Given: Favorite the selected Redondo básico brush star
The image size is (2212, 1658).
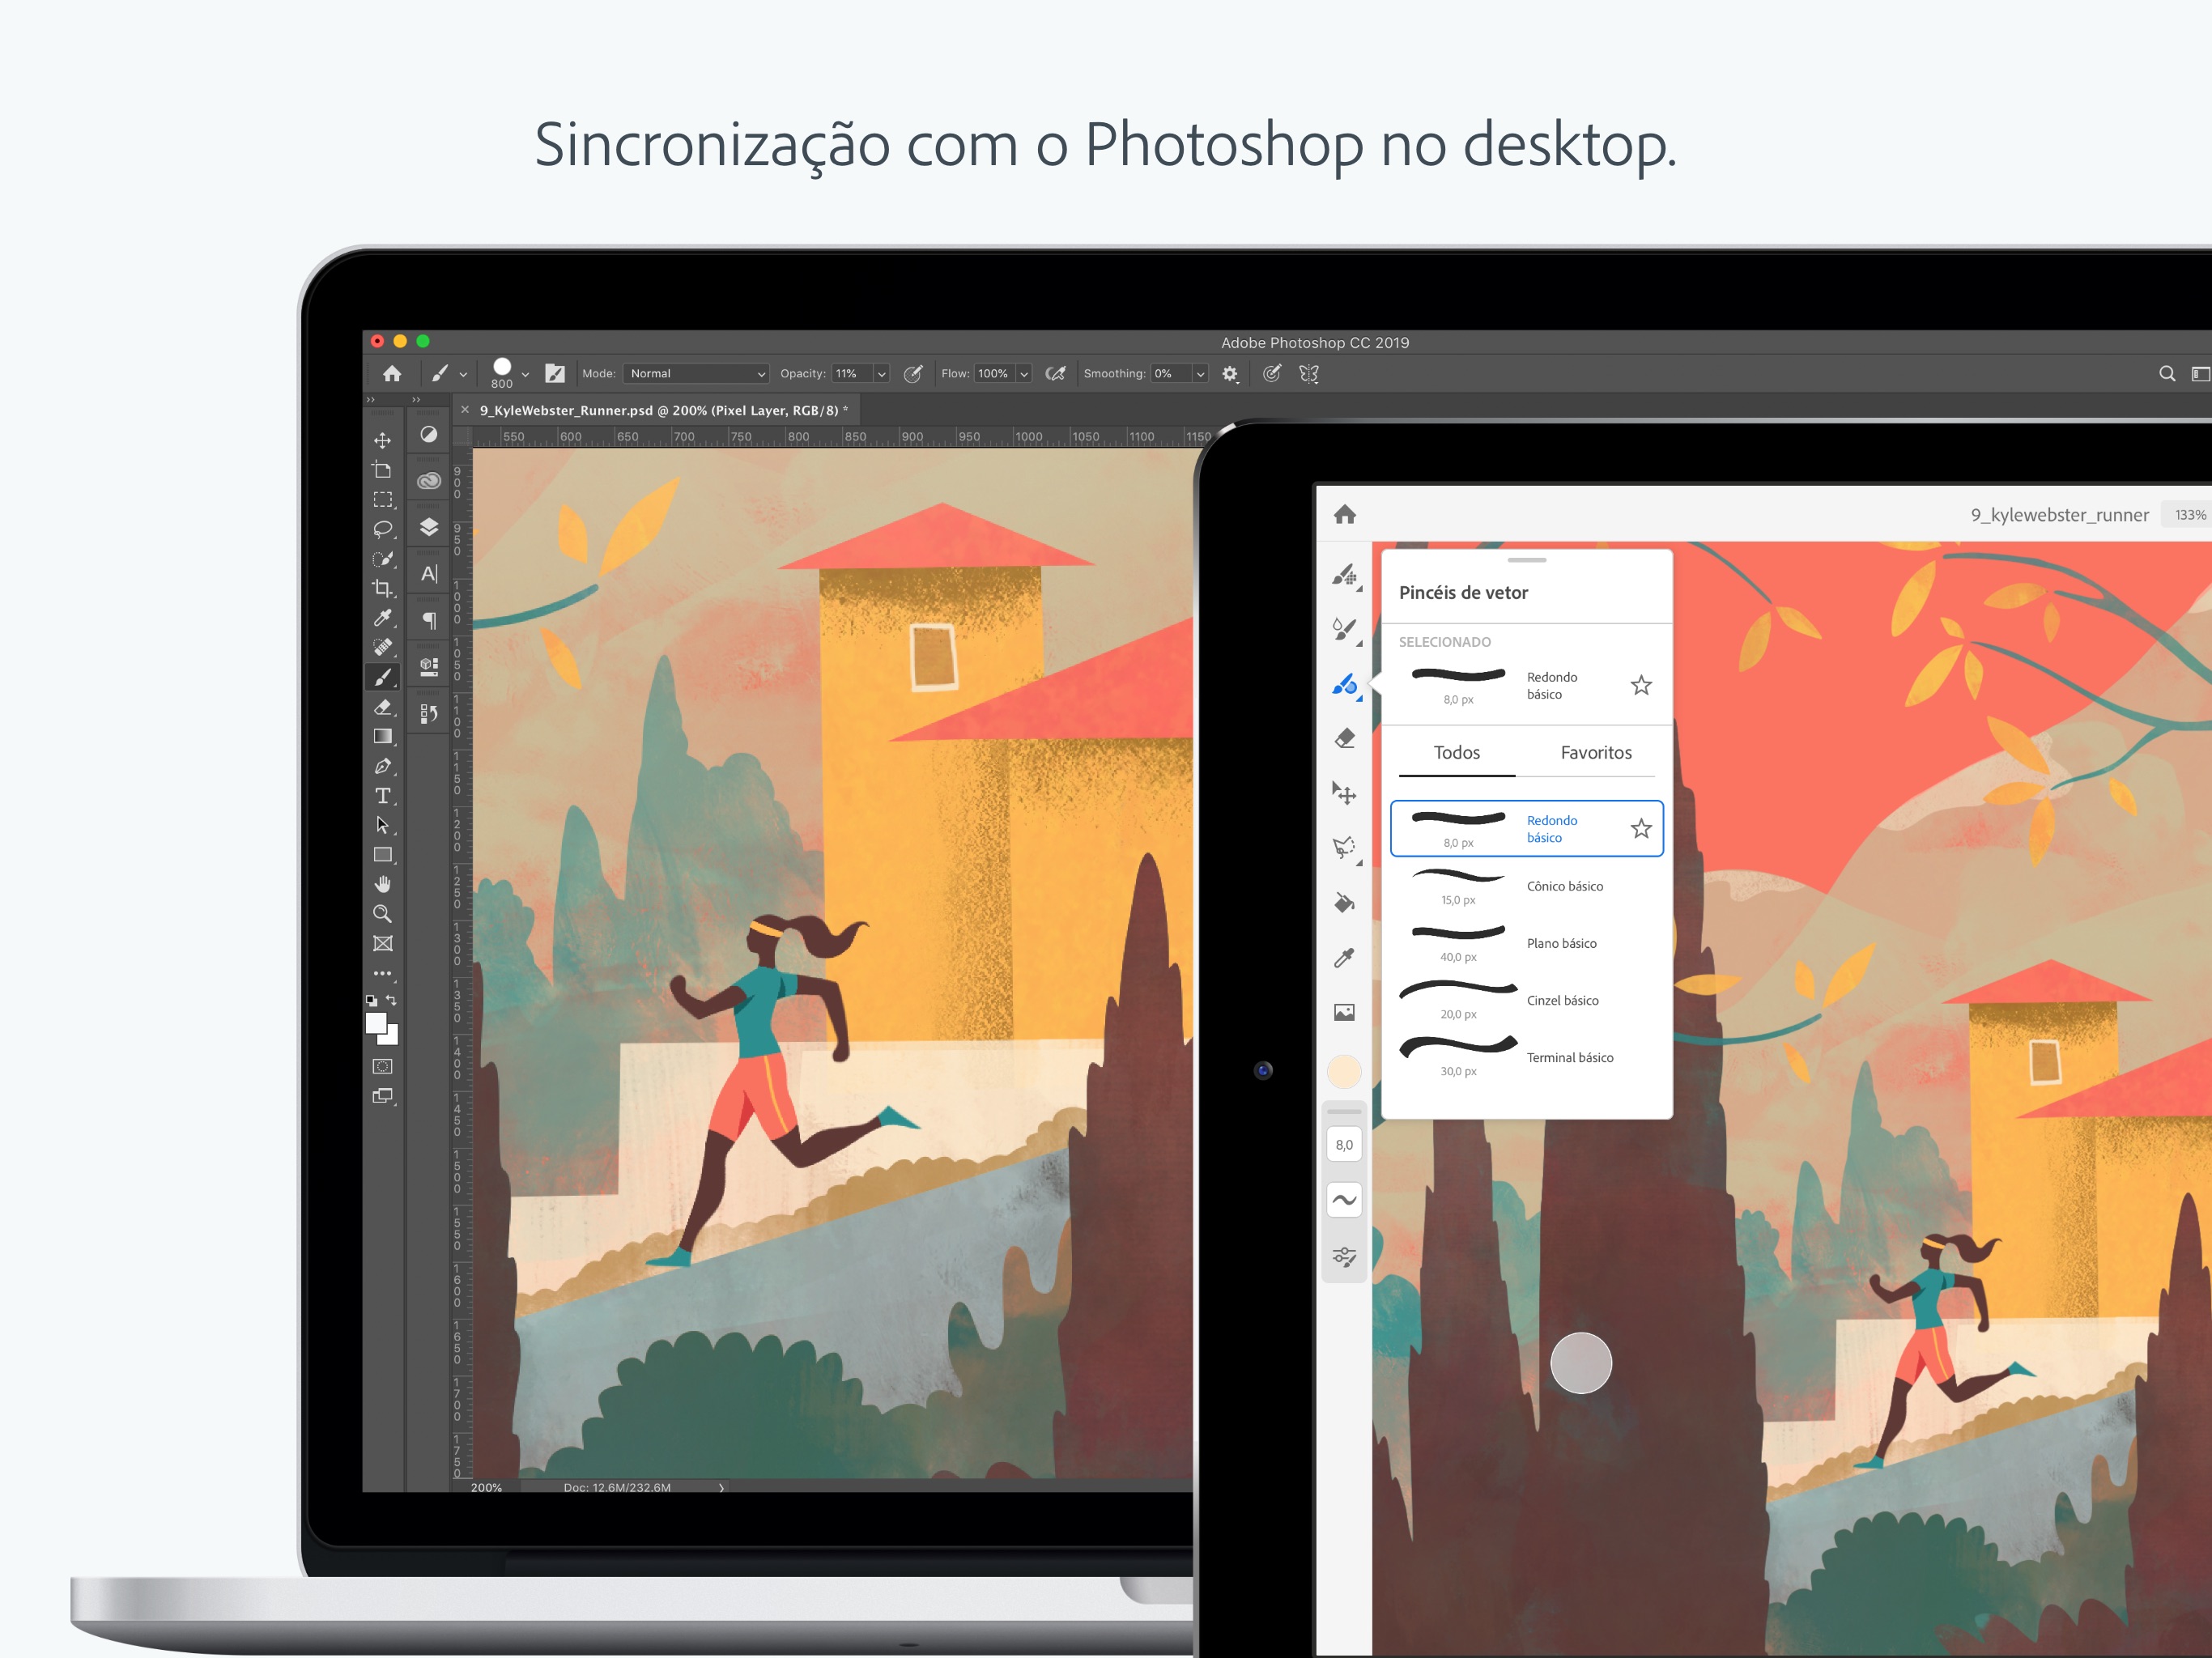Looking at the screenshot, I should [x=1641, y=685].
